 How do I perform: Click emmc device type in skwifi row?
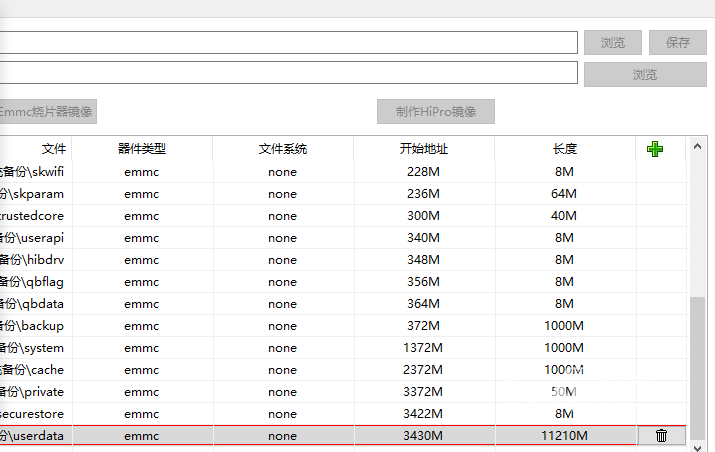(142, 172)
